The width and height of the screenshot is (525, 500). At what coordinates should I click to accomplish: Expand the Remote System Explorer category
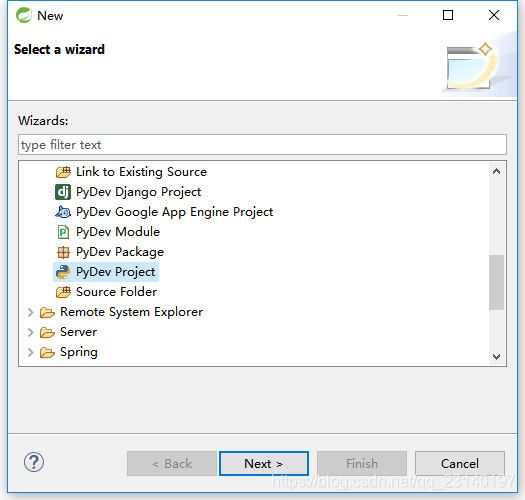click(30, 312)
